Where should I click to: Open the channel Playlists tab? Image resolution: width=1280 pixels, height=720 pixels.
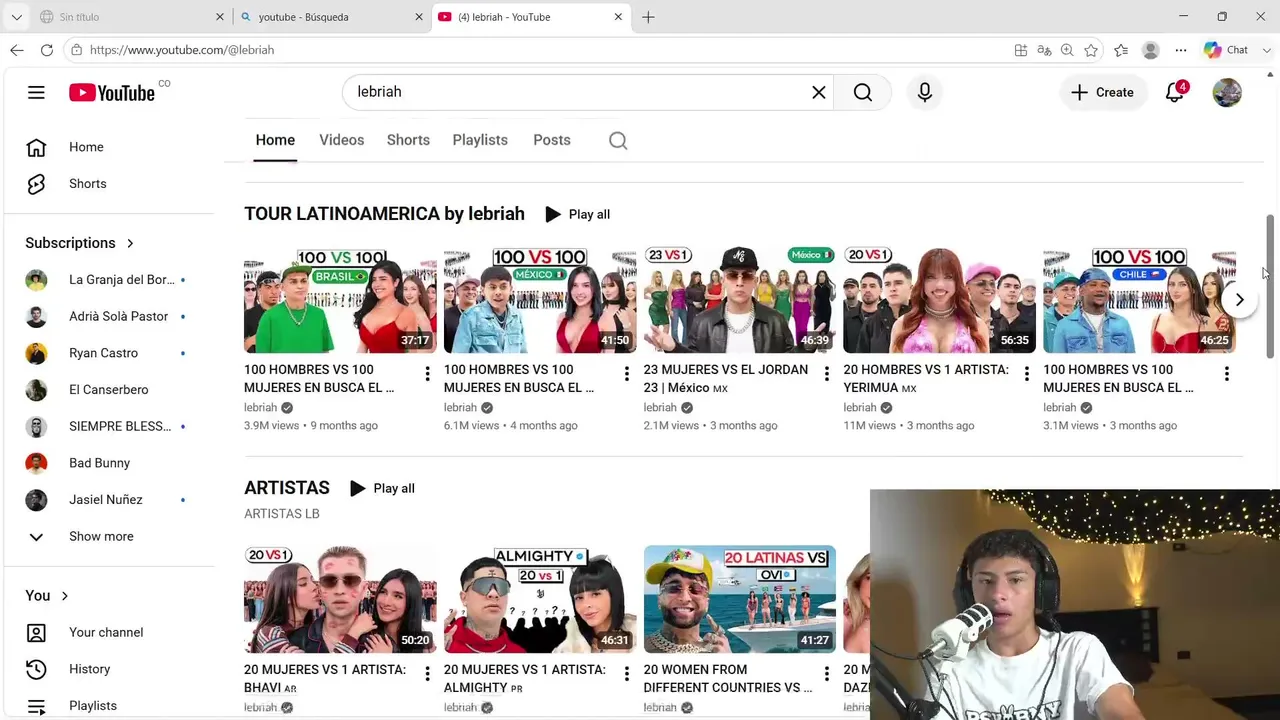tap(480, 140)
